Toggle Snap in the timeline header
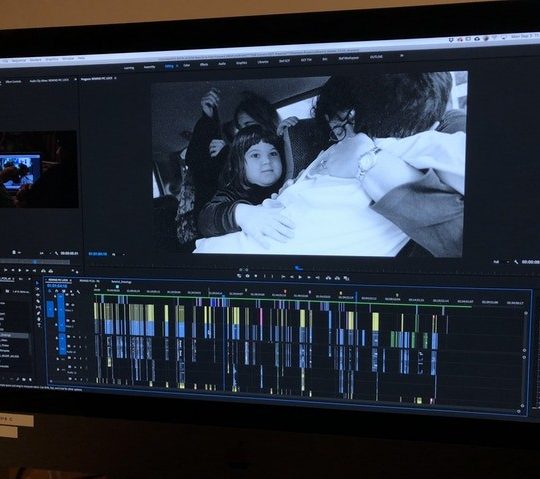540x479 pixels. click(x=56, y=291)
